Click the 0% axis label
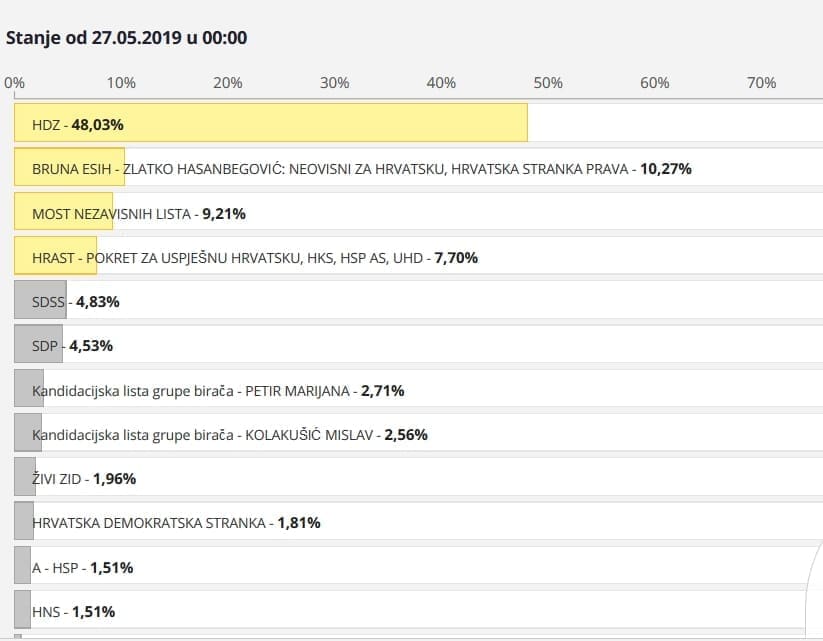This screenshot has width=823, height=641. coord(15,83)
